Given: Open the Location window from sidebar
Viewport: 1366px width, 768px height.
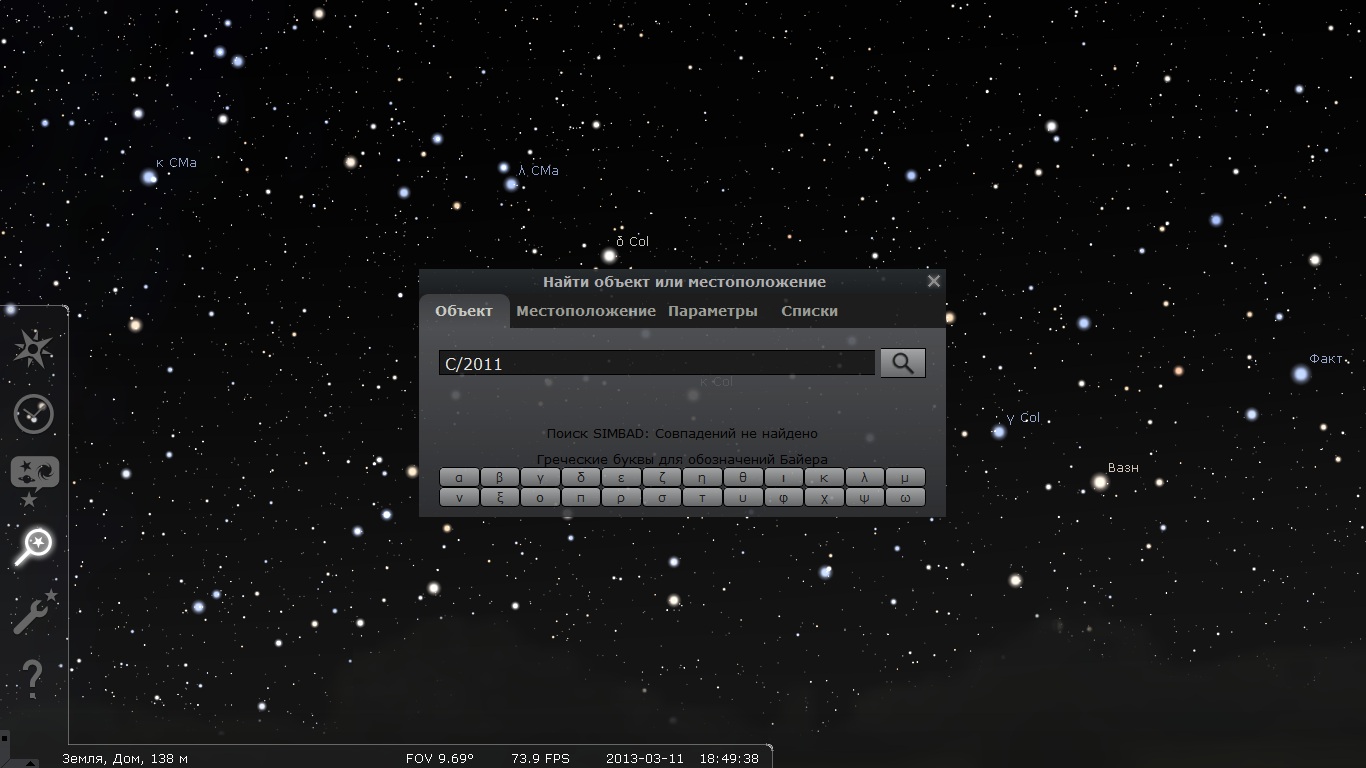Looking at the screenshot, I should (x=34, y=348).
